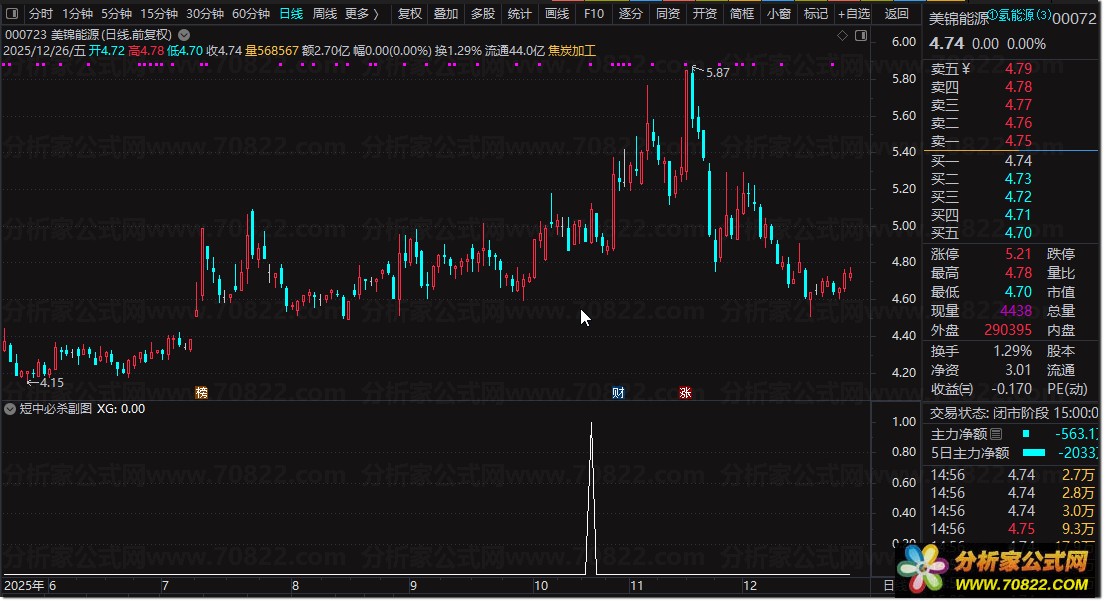
Task: Add stock via +自选 button
Action: pos(853,14)
